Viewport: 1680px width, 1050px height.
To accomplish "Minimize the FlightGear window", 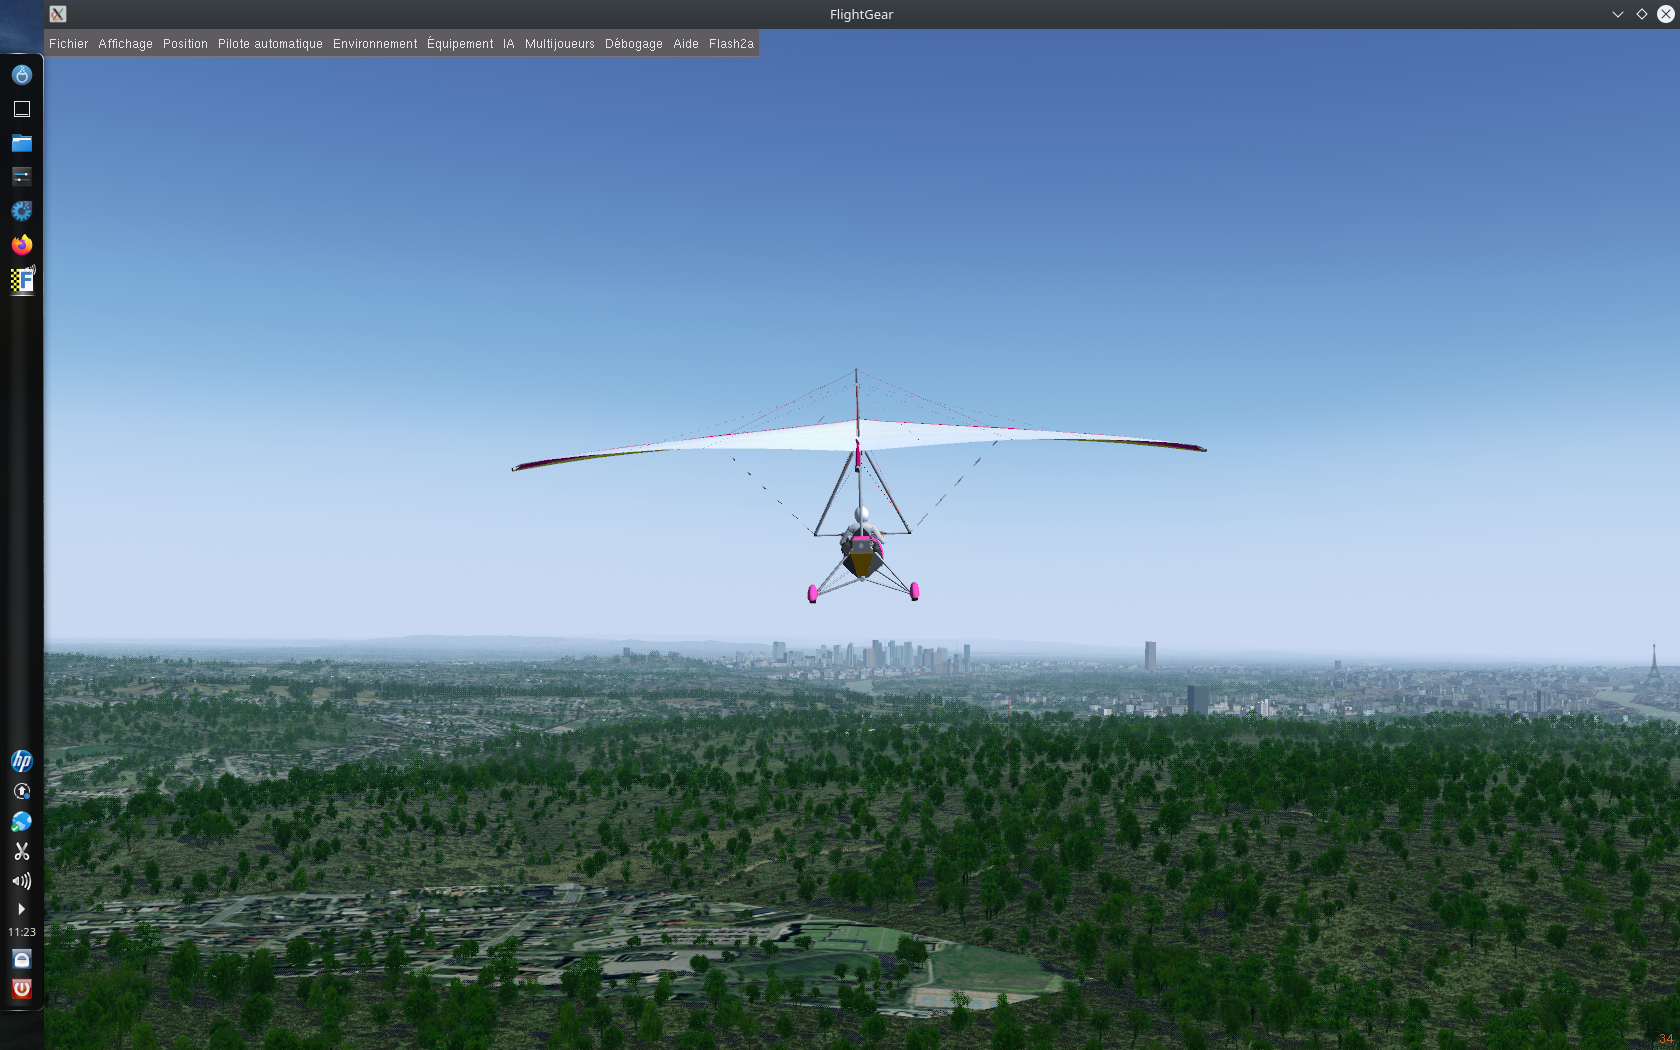I will (x=1618, y=14).
